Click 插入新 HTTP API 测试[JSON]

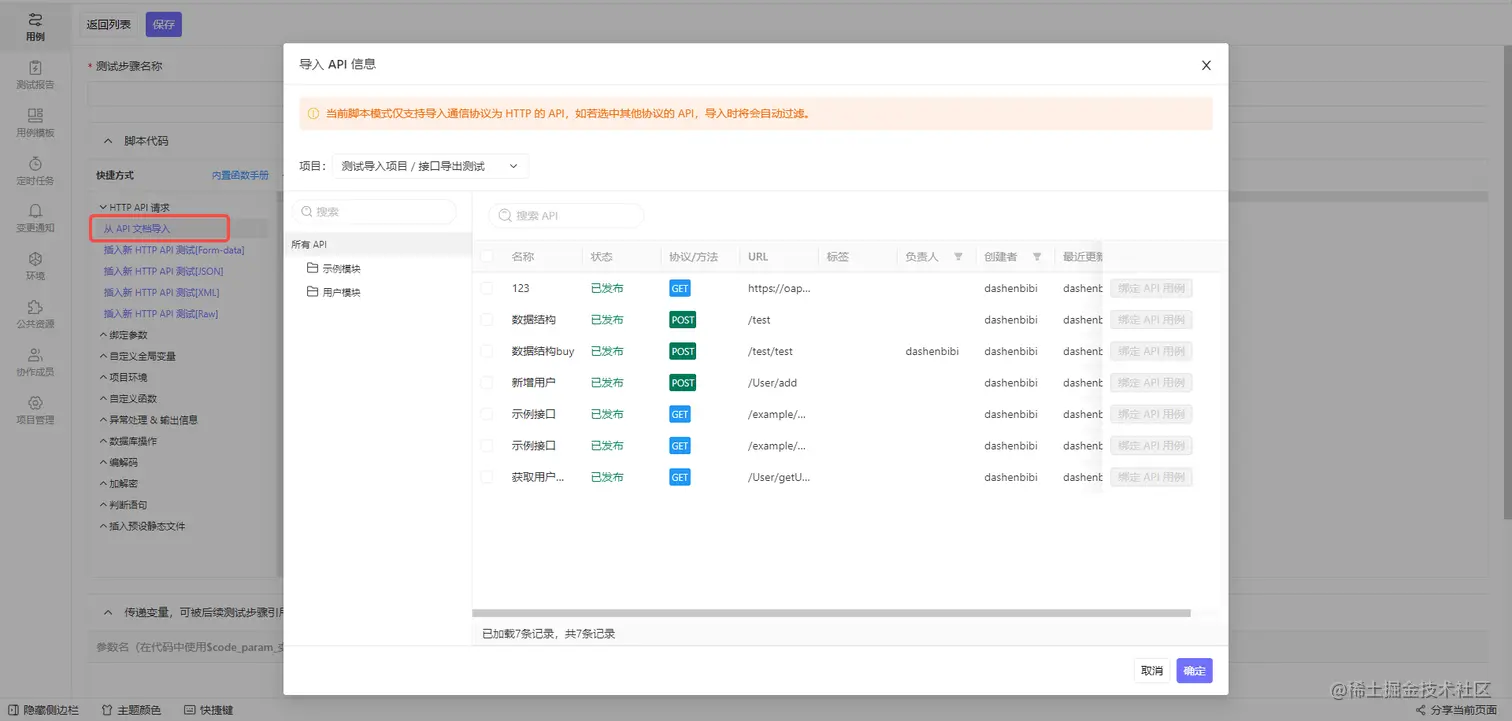tap(163, 271)
